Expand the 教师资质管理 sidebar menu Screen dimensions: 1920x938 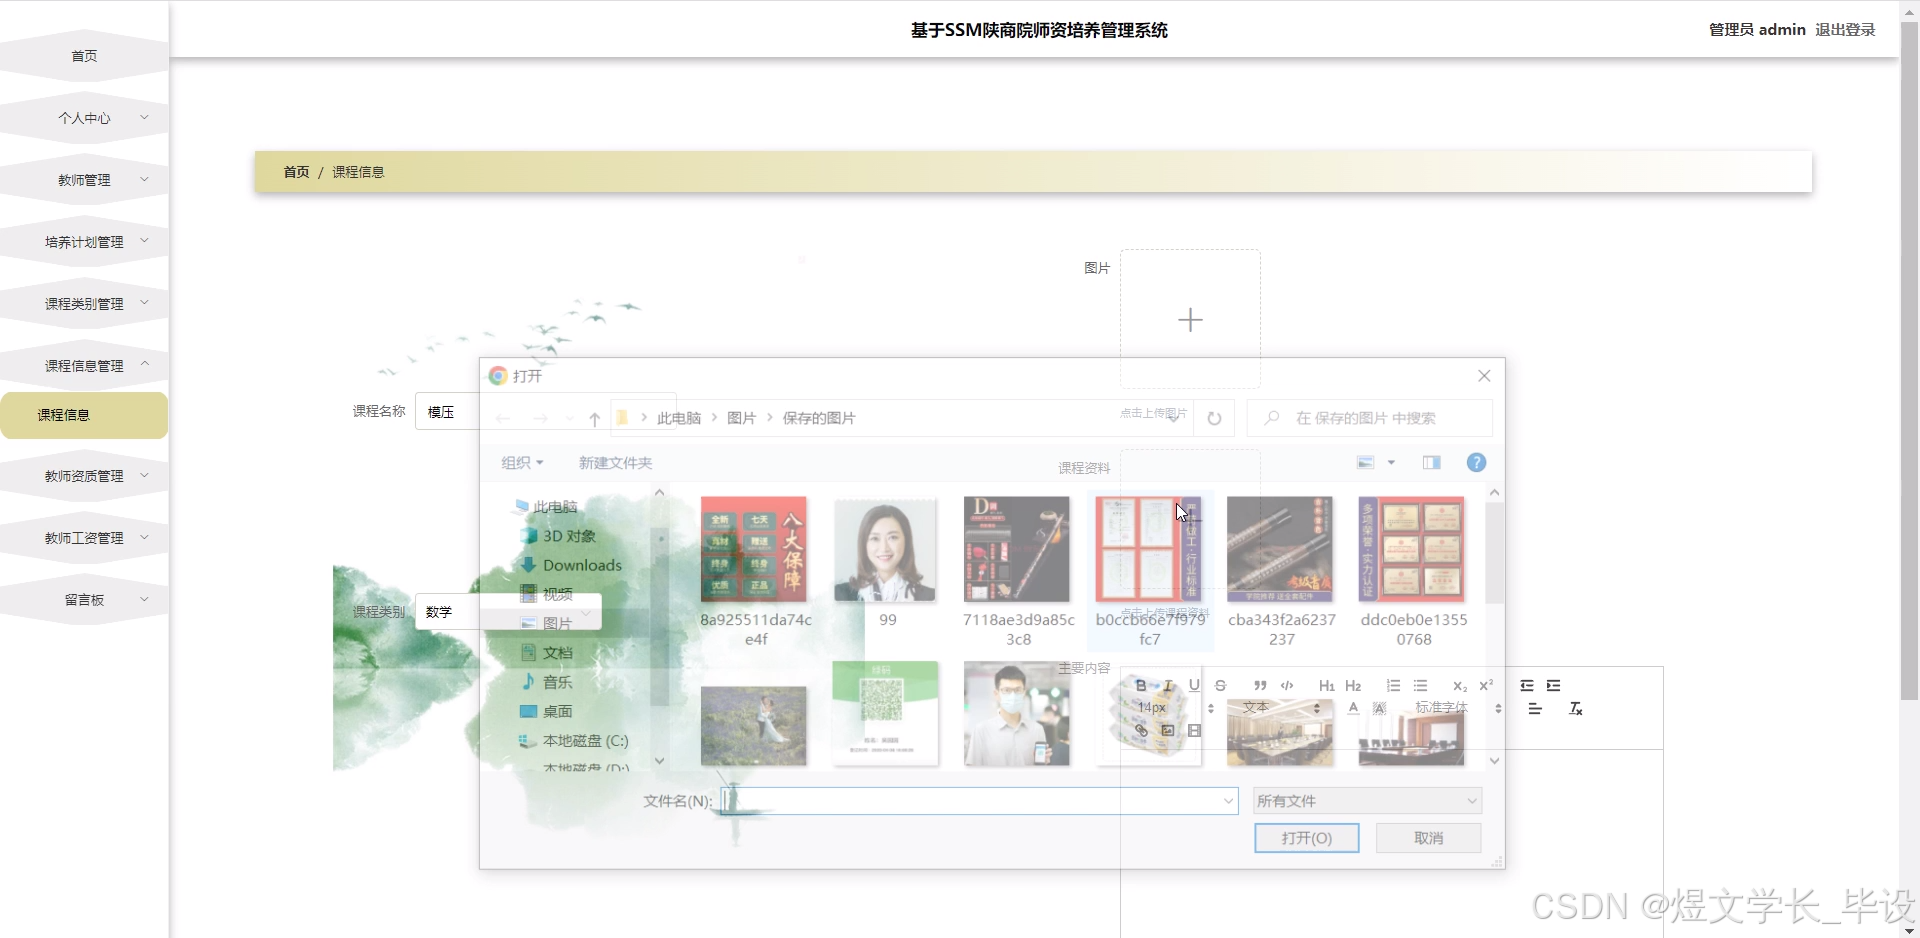click(x=84, y=476)
